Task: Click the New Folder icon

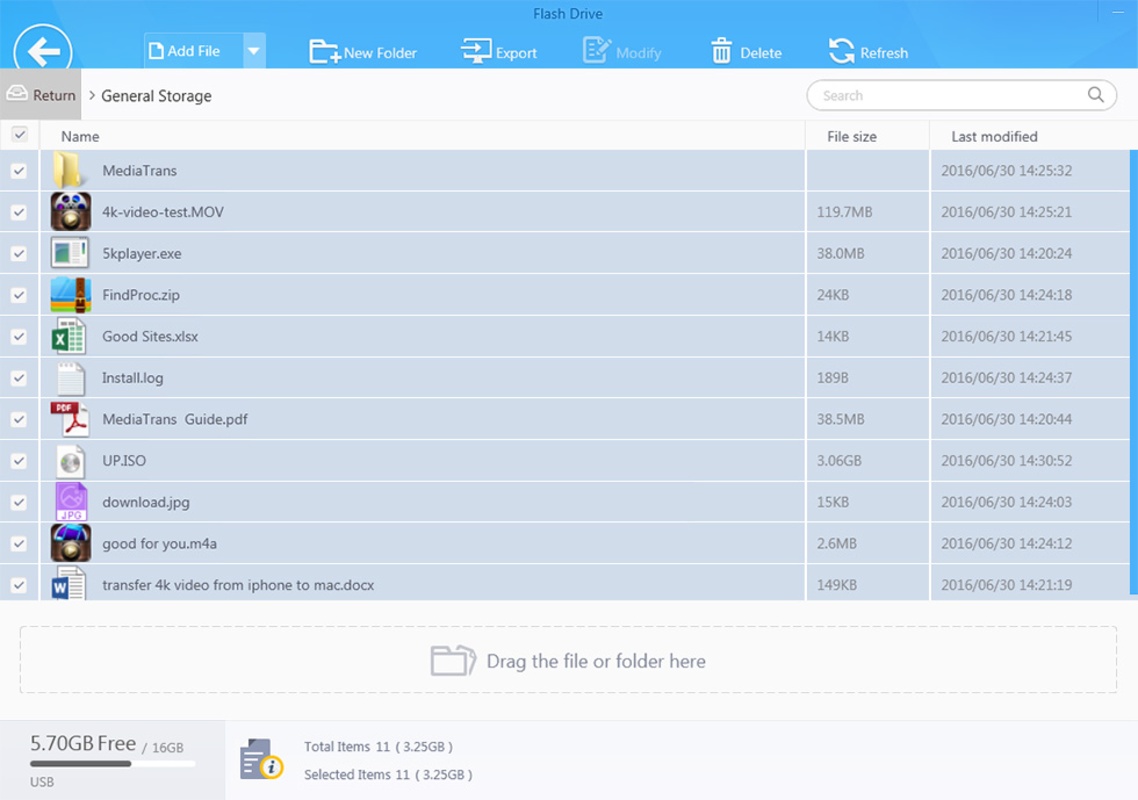Action: (324, 52)
